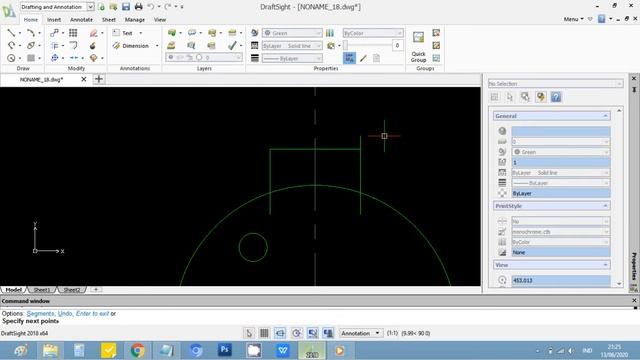Click the line scale field showing 1

coord(561,162)
